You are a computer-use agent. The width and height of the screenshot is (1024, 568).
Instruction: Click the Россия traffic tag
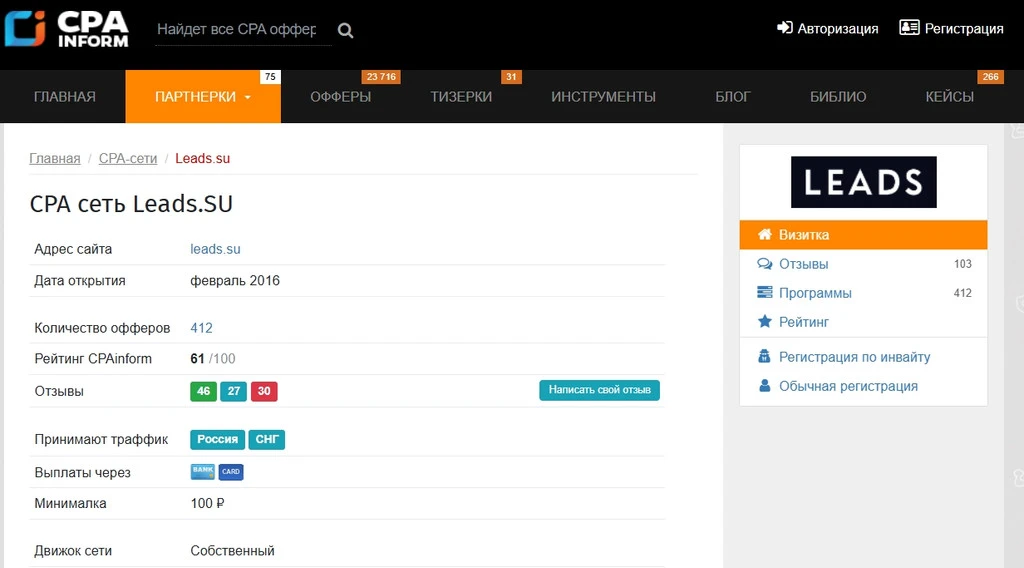point(217,439)
